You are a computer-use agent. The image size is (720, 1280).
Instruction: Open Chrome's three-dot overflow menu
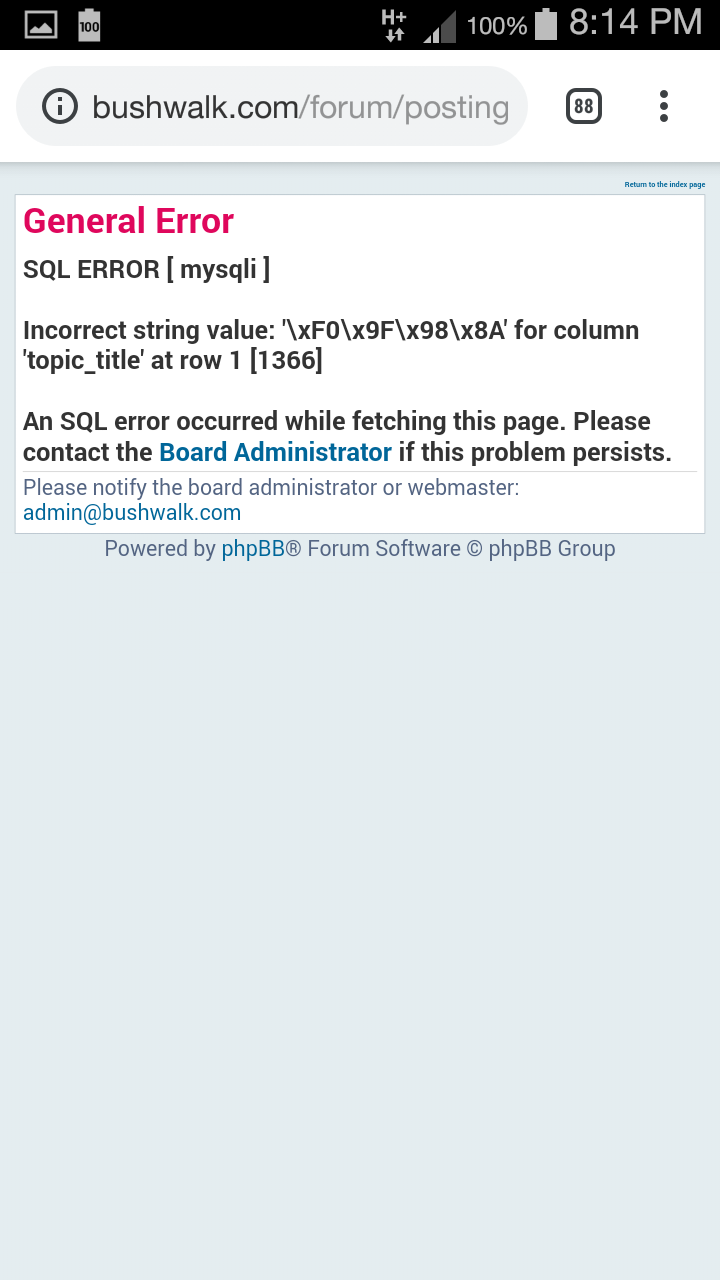click(663, 106)
